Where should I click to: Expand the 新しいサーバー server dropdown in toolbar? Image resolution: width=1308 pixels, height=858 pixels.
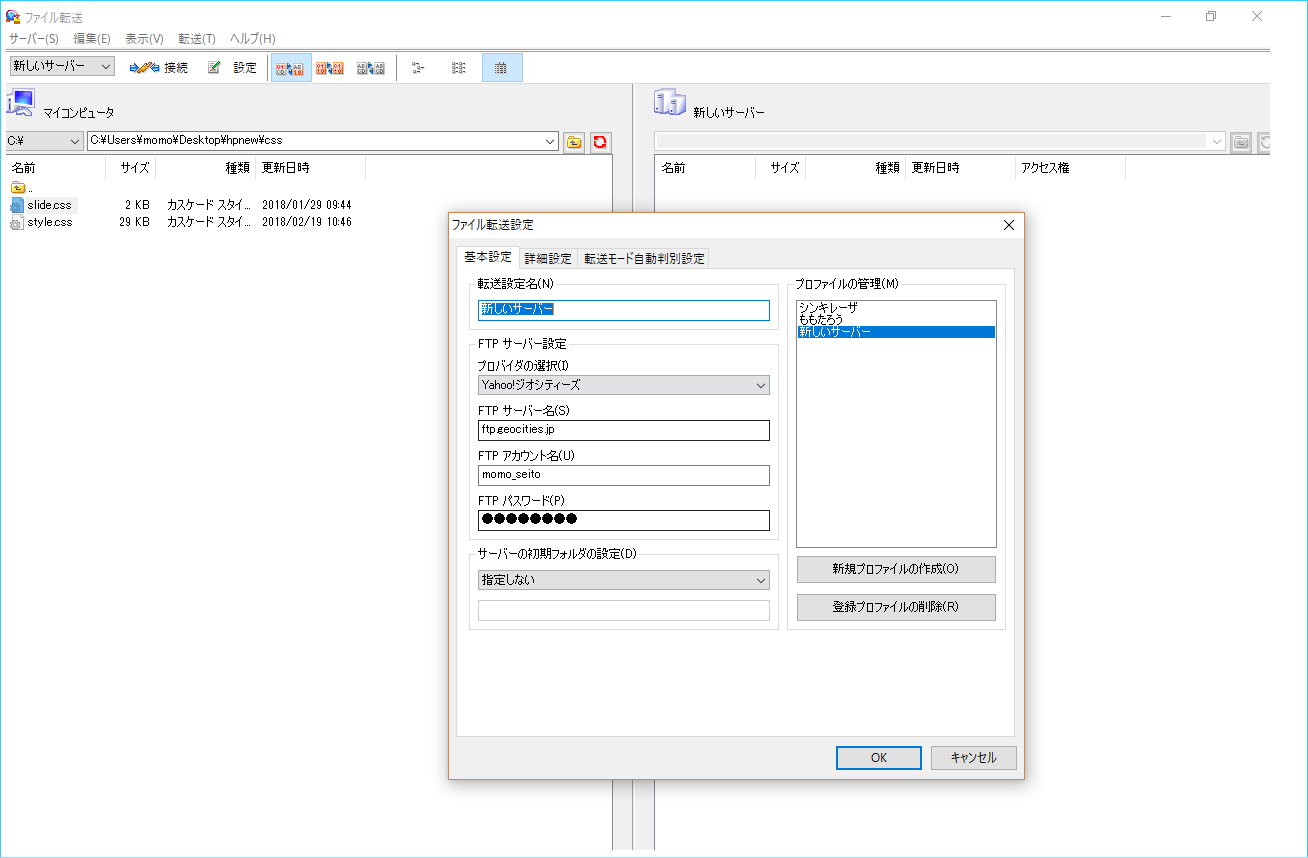[62, 67]
